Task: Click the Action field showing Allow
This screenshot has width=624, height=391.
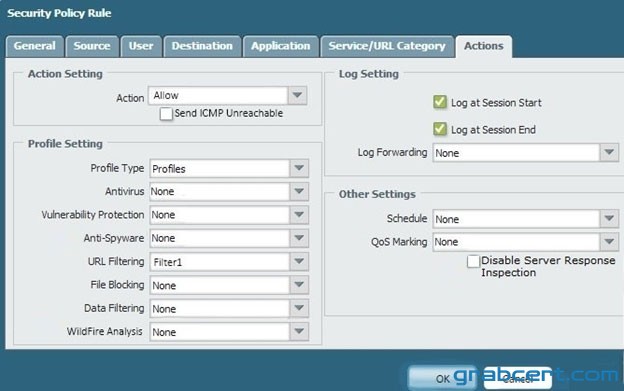Action: [x=218, y=95]
